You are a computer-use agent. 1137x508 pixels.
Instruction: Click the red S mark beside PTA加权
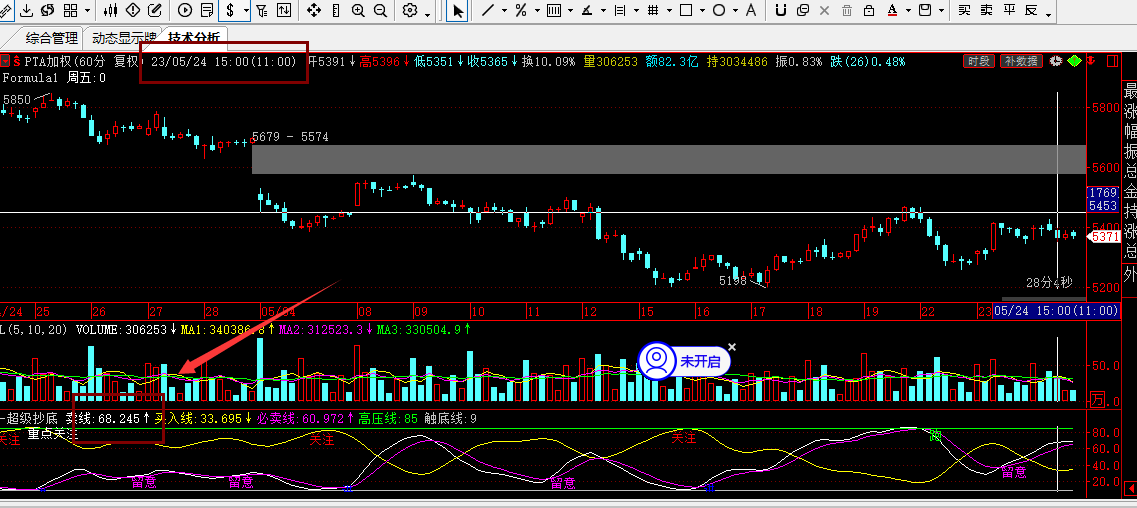(15, 61)
